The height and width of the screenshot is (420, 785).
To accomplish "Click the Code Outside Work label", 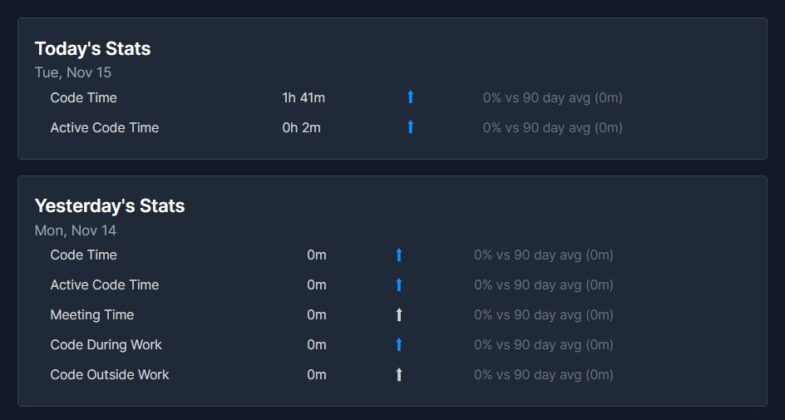I will (110, 375).
